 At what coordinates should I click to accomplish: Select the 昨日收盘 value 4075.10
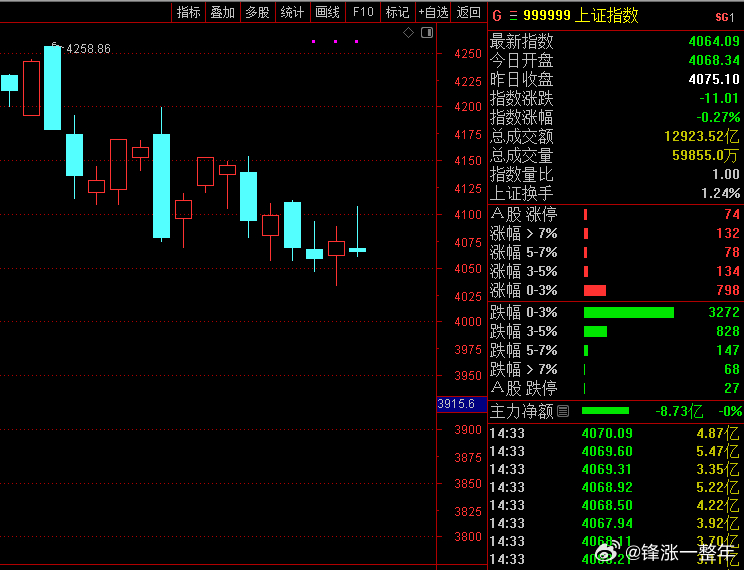pyautogui.click(x=714, y=79)
